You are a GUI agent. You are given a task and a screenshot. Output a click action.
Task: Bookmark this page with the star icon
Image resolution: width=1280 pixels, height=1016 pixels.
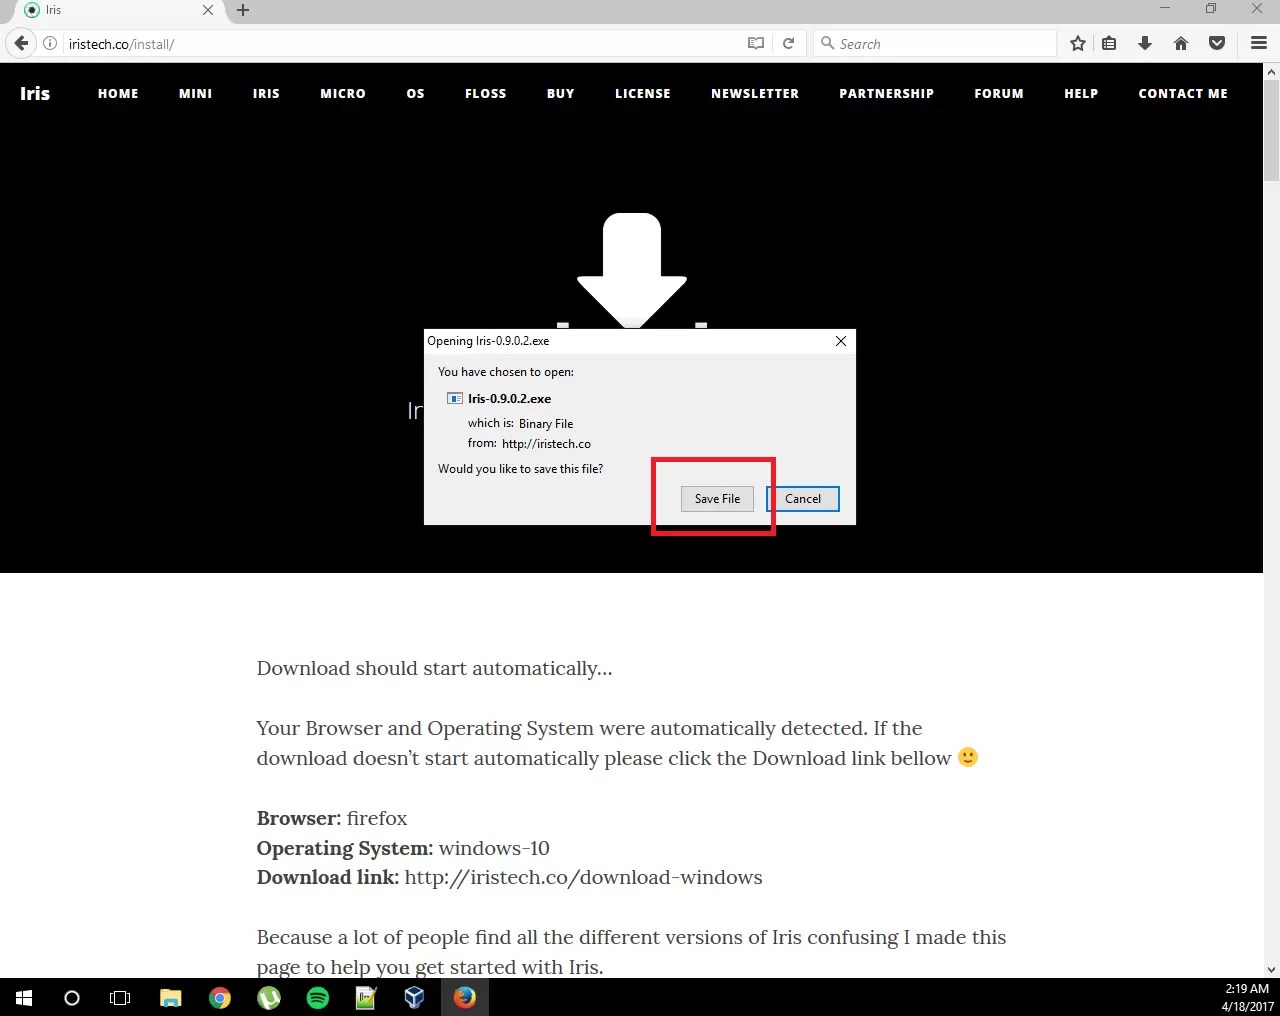pyautogui.click(x=1077, y=44)
